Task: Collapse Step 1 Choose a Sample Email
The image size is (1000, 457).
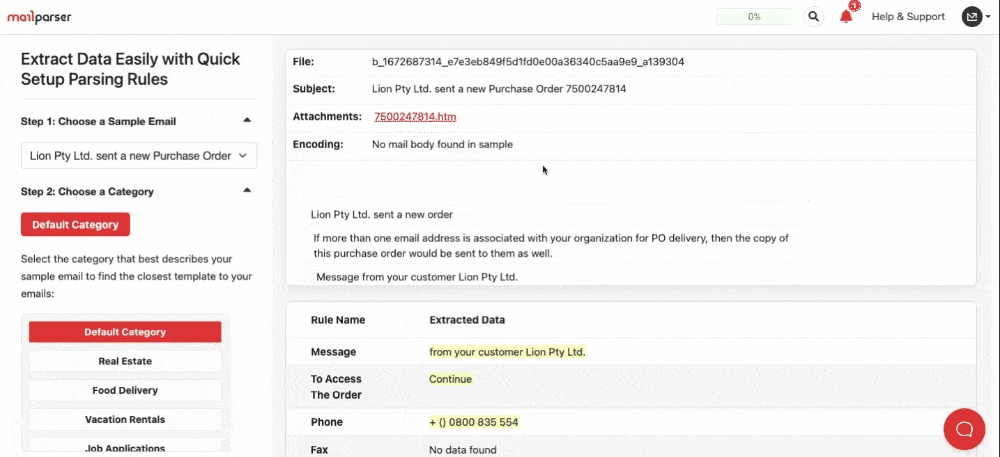Action: [x=247, y=121]
